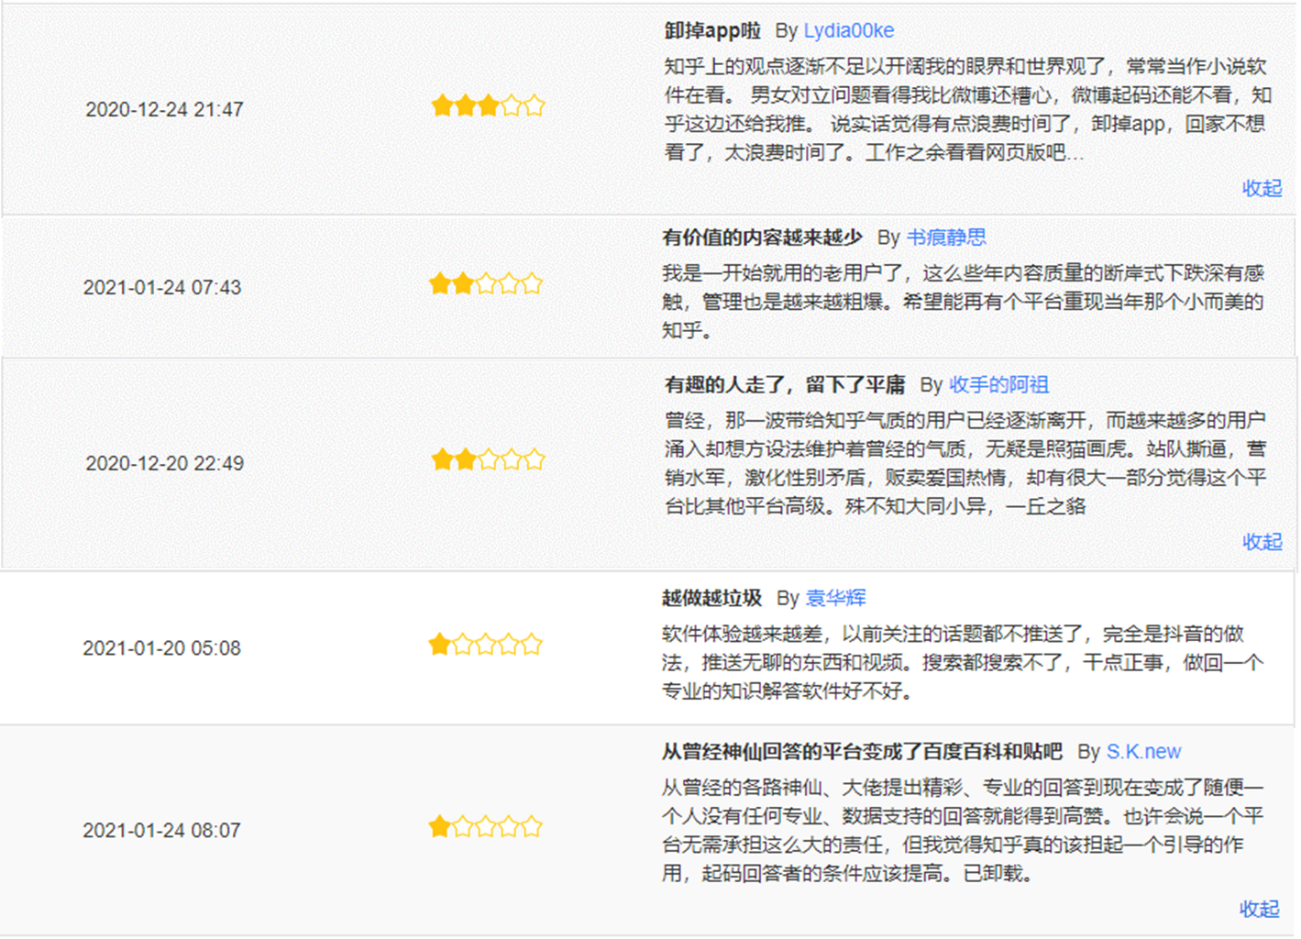Collapse the 有趣的人走了 review with 收起

(1261, 542)
